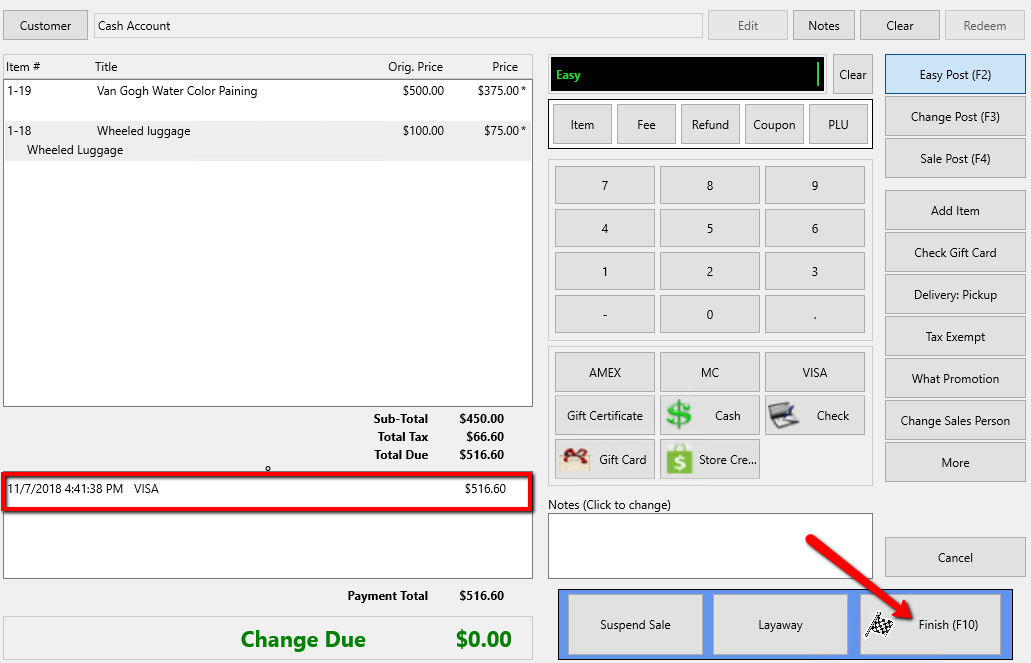This screenshot has width=1031, height=663.
Task: Tap keypad number 8
Action: pos(709,185)
